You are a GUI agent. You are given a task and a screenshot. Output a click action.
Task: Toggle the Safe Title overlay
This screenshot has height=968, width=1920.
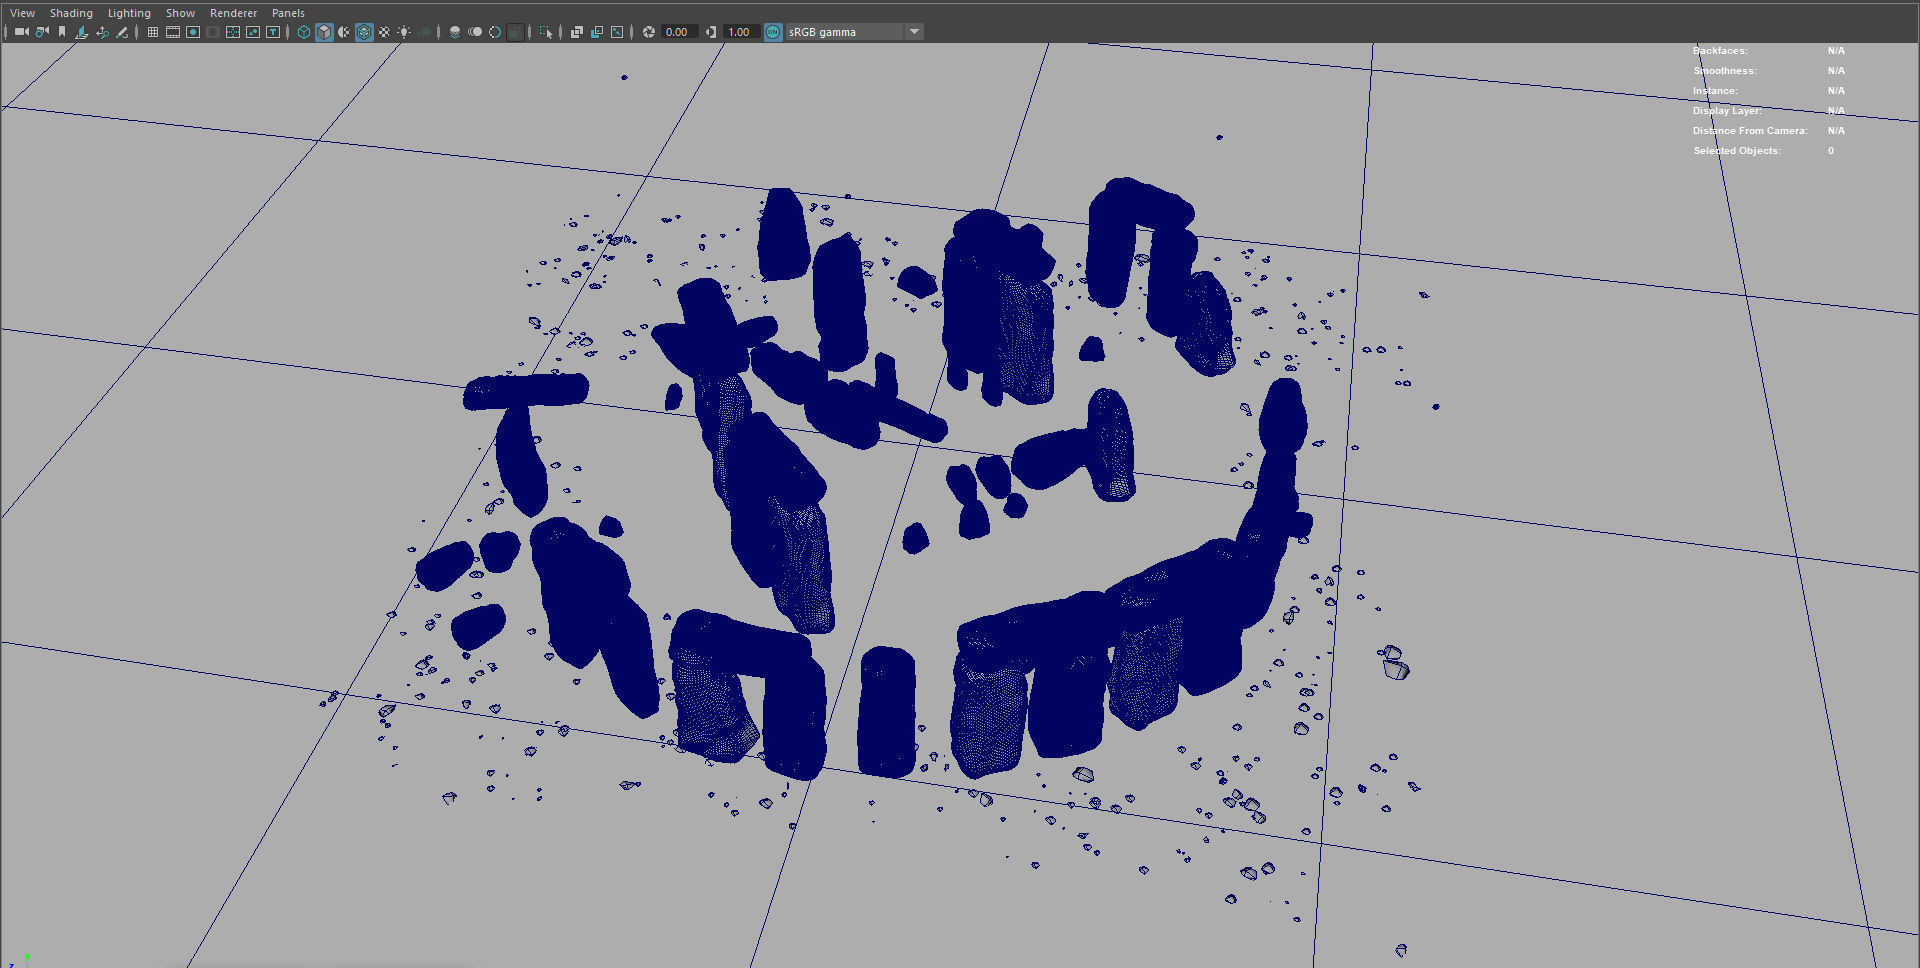[x=273, y=32]
